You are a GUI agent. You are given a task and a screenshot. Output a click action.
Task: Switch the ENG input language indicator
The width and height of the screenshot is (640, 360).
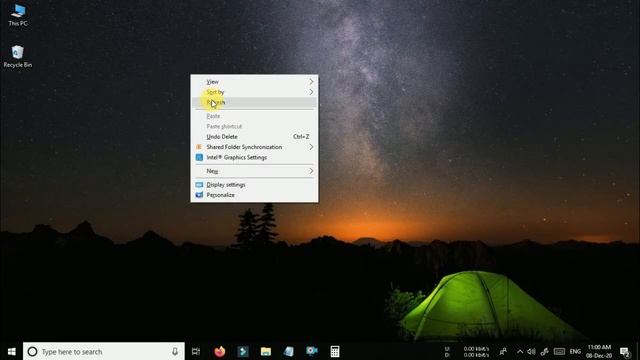tap(575, 351)
